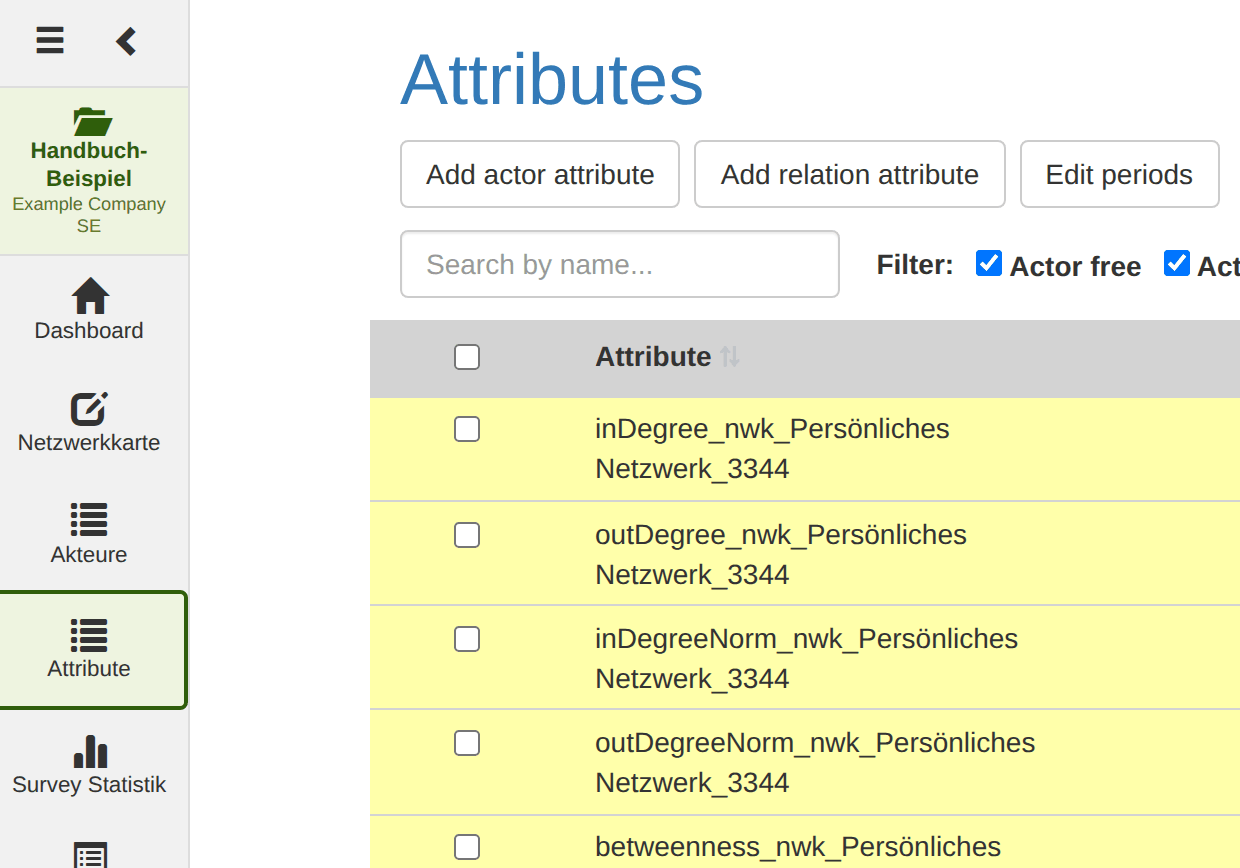
Task: Select the Attribute list icon
Action: pos(89,634)
